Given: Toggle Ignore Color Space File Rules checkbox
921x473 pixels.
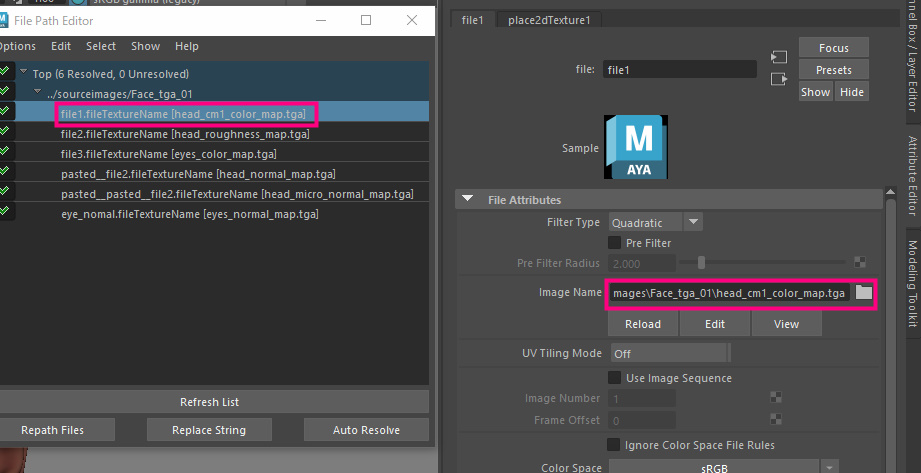Looking at the screenshot, I should [613, 445].
